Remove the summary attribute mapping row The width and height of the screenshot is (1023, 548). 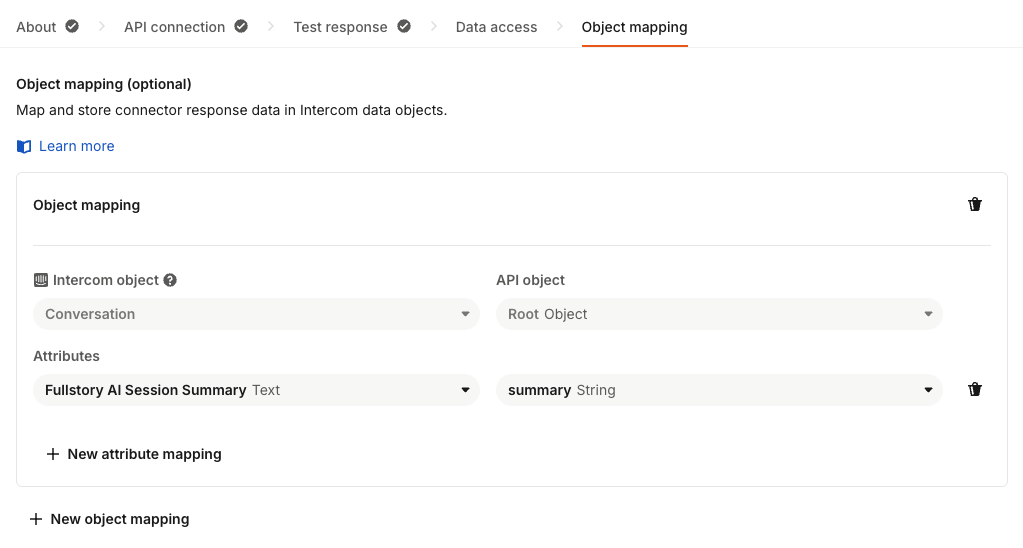(x=975, y=390)
